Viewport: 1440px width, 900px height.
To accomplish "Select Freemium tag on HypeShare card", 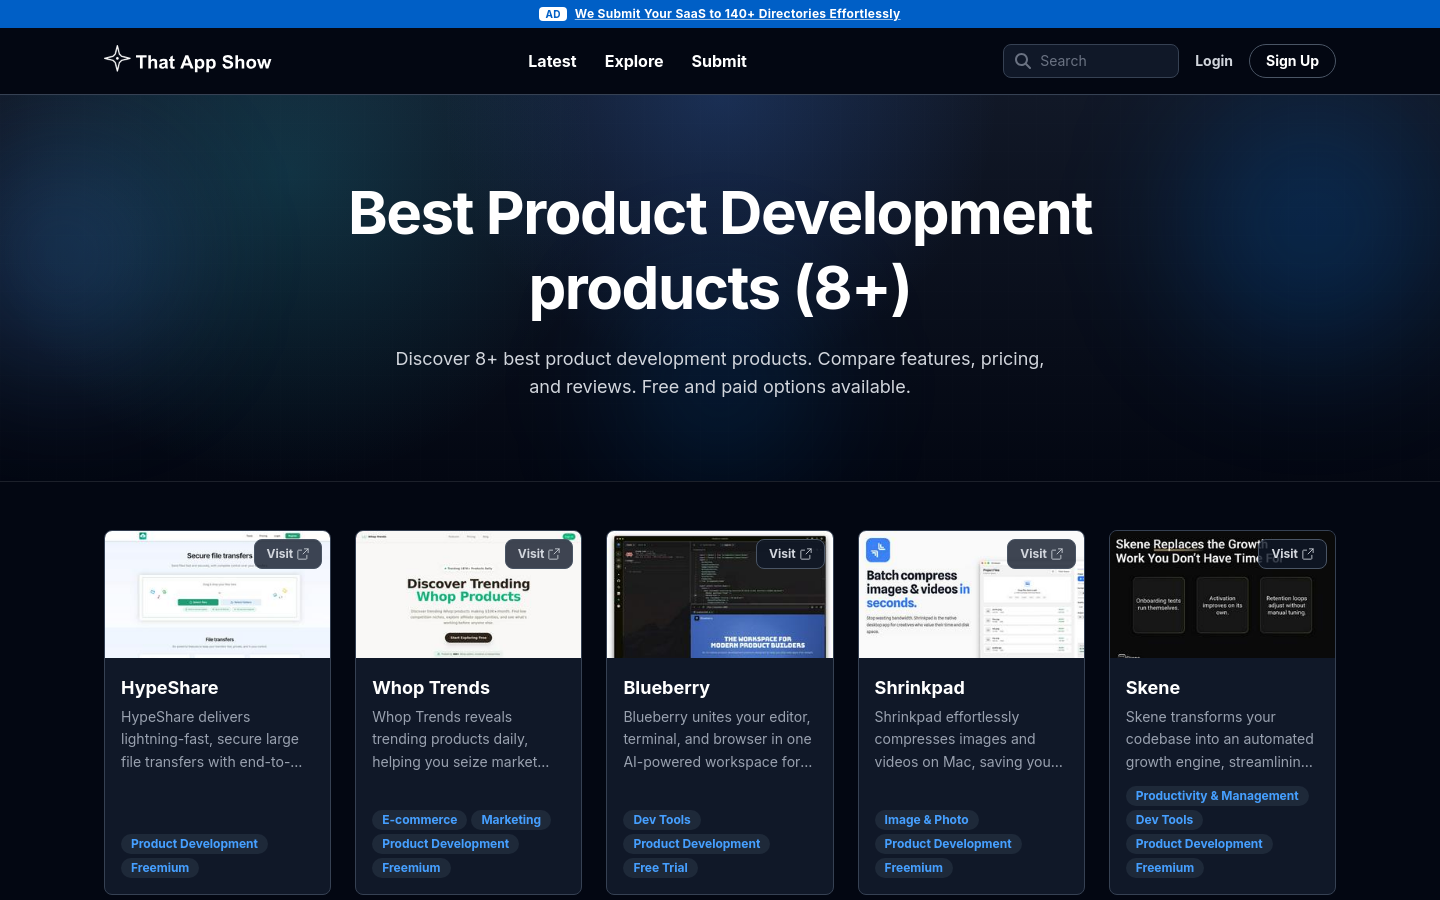I will (x=160, y=868).
